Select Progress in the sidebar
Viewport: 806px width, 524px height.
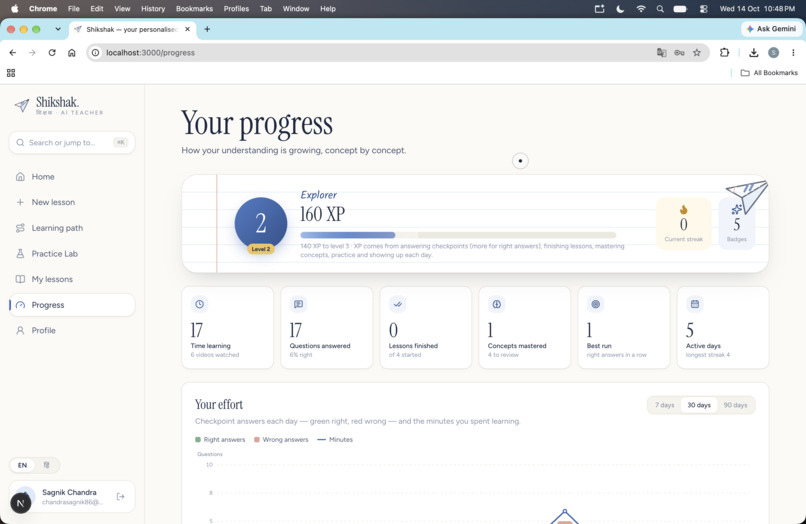(x=72, y=305)
